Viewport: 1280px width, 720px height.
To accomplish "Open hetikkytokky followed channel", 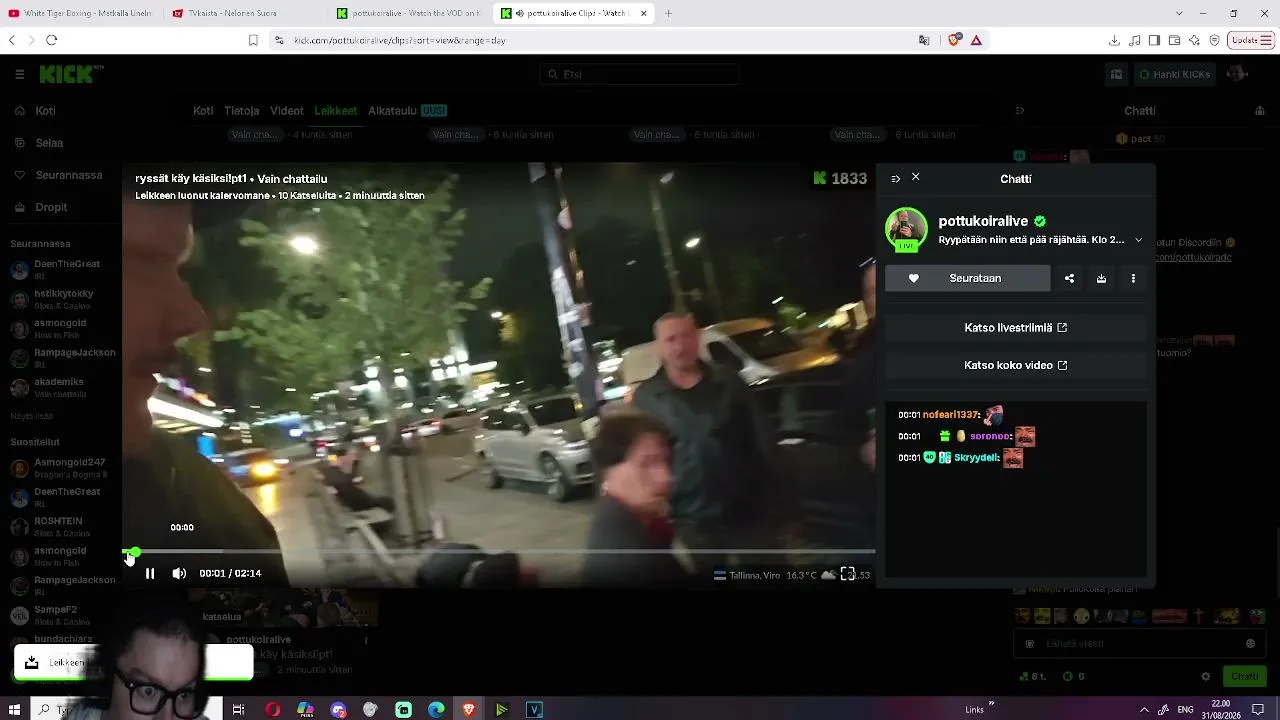I will (x=60, y=298).
